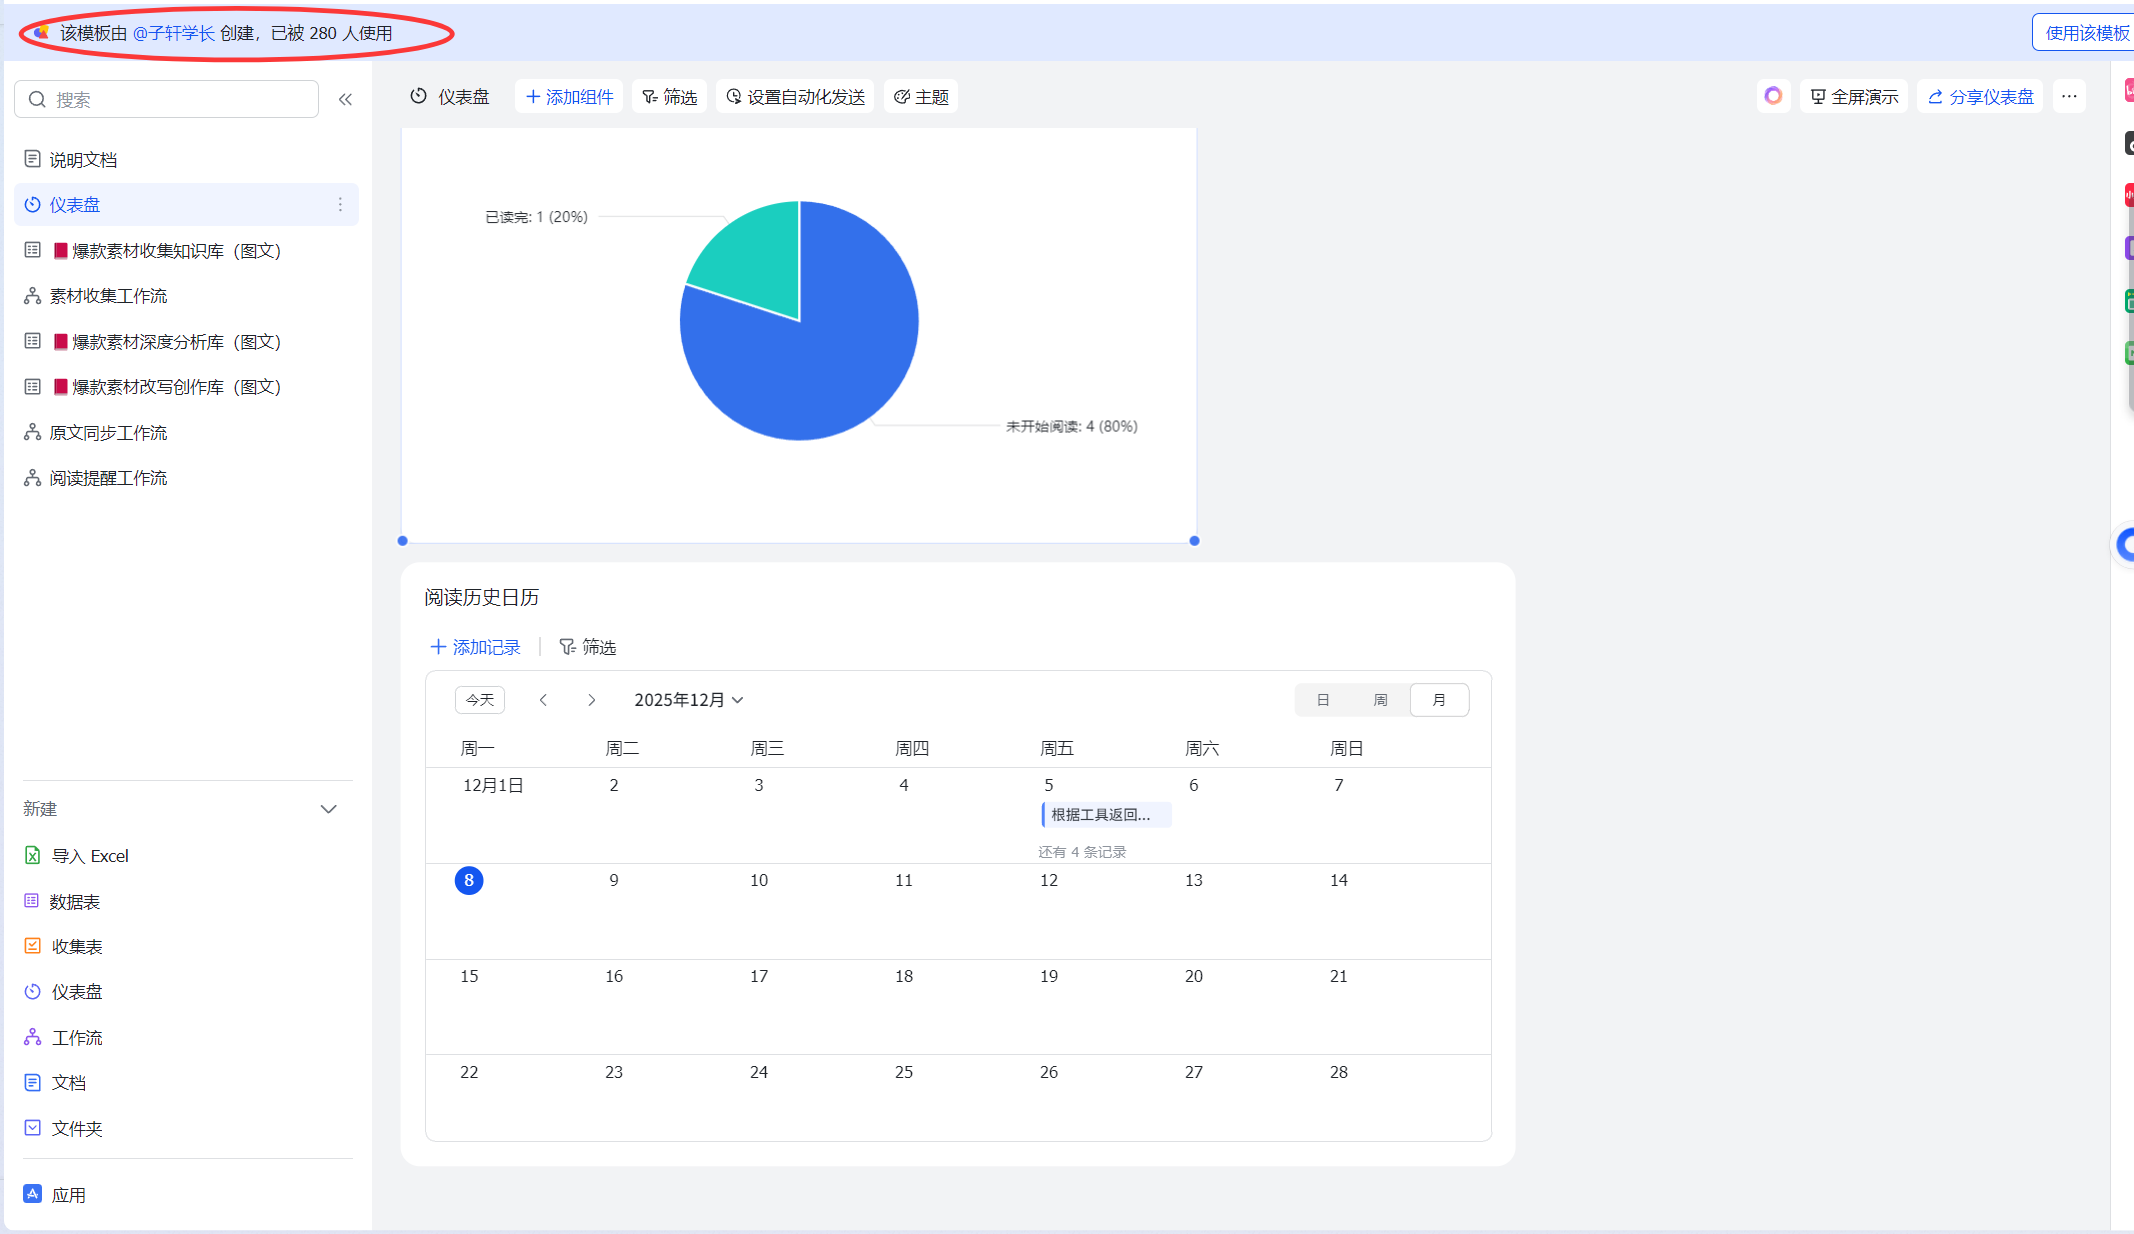Click 还有 4 条记录 link
The image size is (2134, 1234).
(1082, 852)
